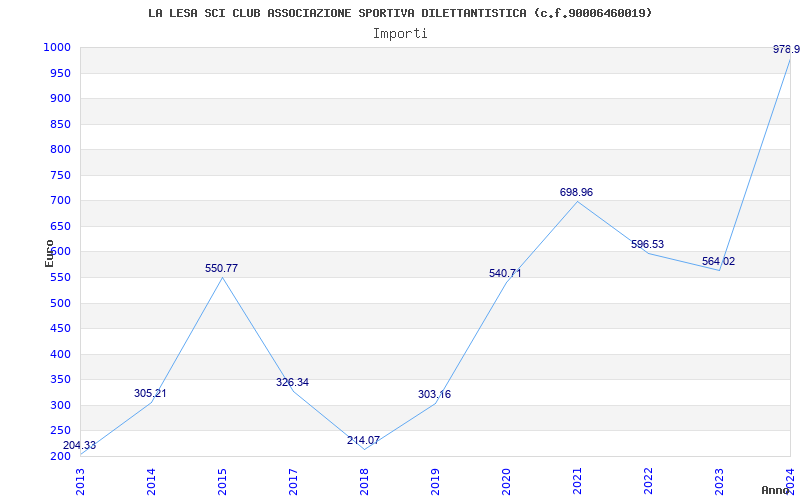800x500 pixels.
Task: Click the 850 y-axis value
Action: click(x=60, y=124)
